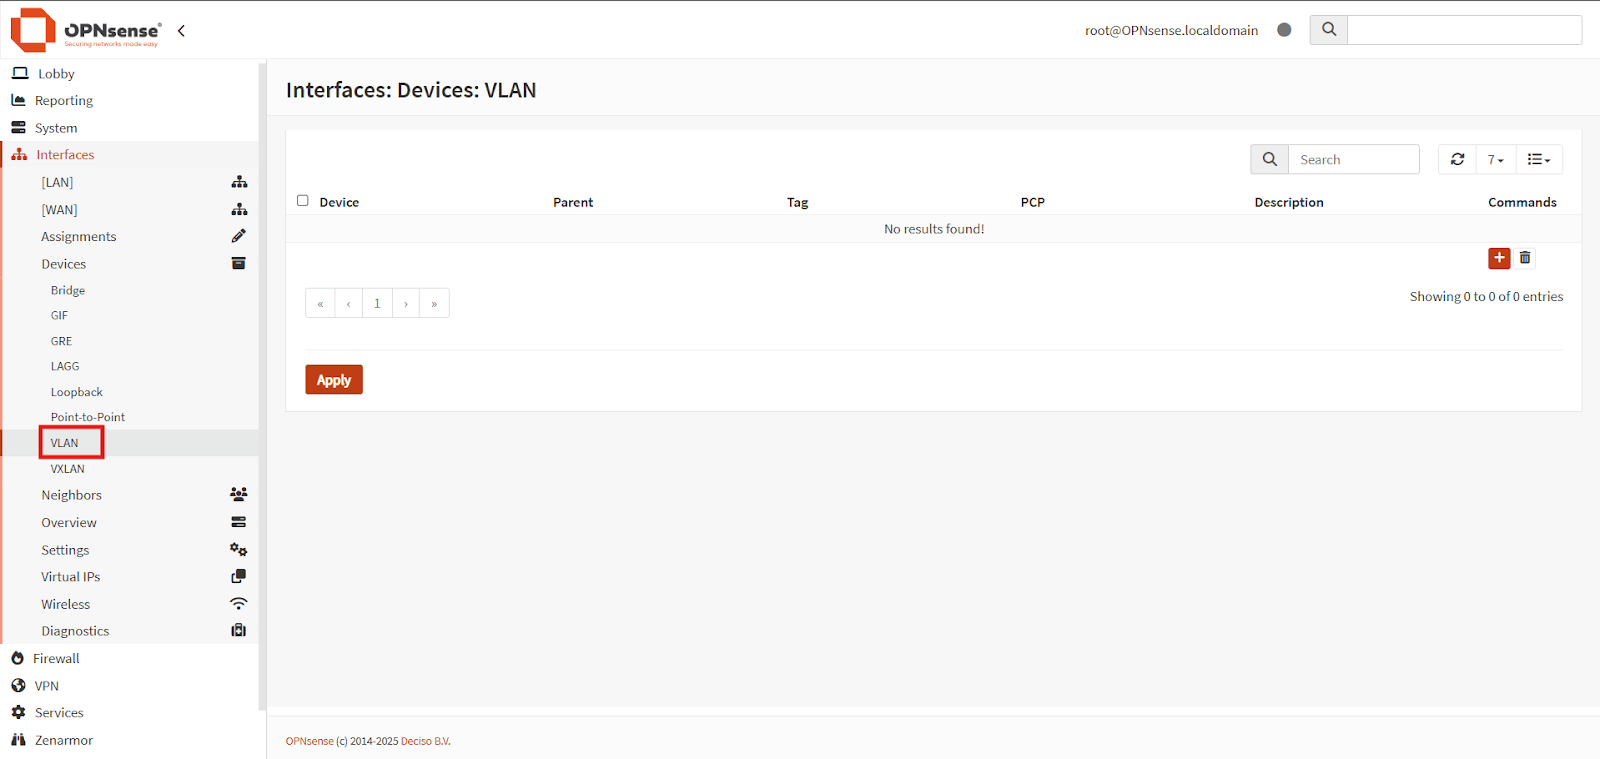Screen dimensions: 1600x759
Task: Open the Zenarmor menu
Action: tap(63, 740)
